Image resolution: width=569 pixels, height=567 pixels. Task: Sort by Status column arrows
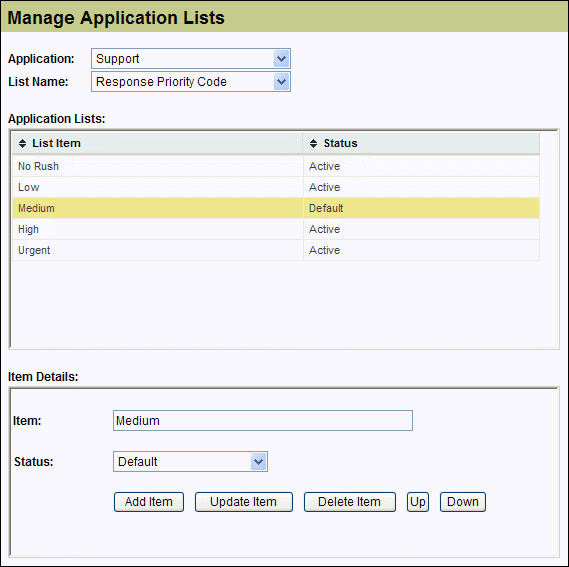314,143
